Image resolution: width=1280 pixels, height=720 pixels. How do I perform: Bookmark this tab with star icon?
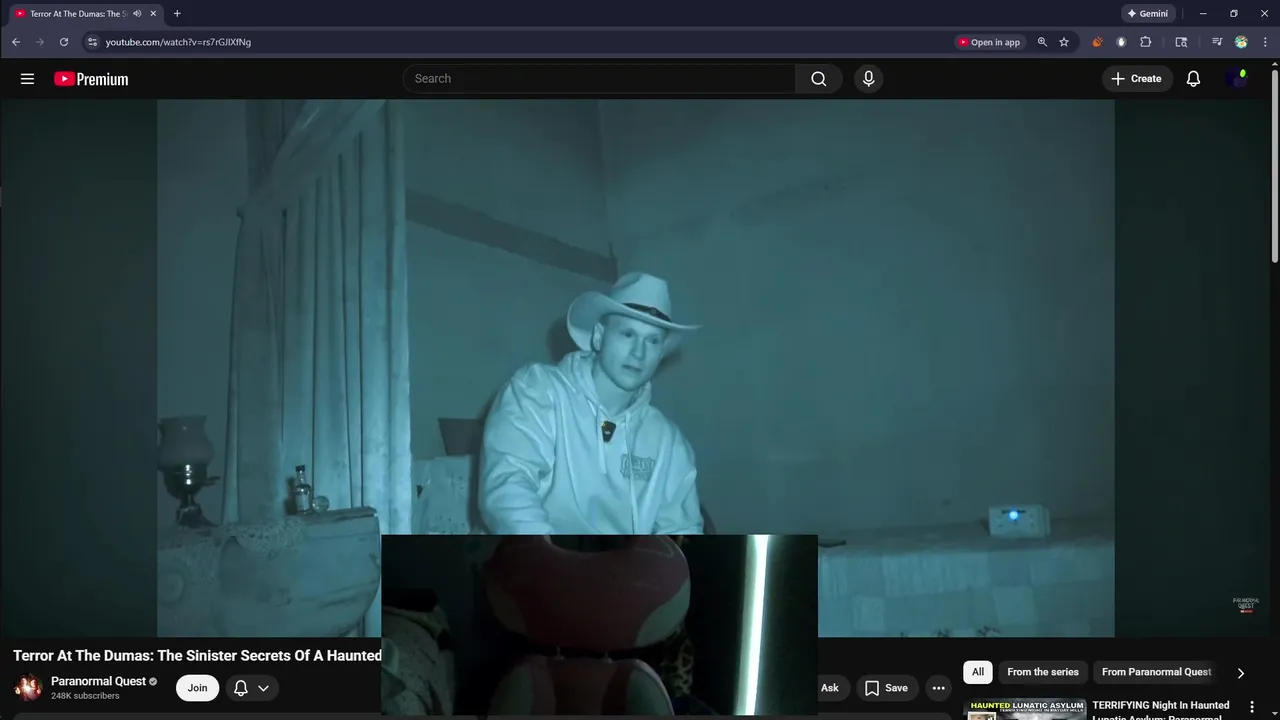click(1064, 42)
